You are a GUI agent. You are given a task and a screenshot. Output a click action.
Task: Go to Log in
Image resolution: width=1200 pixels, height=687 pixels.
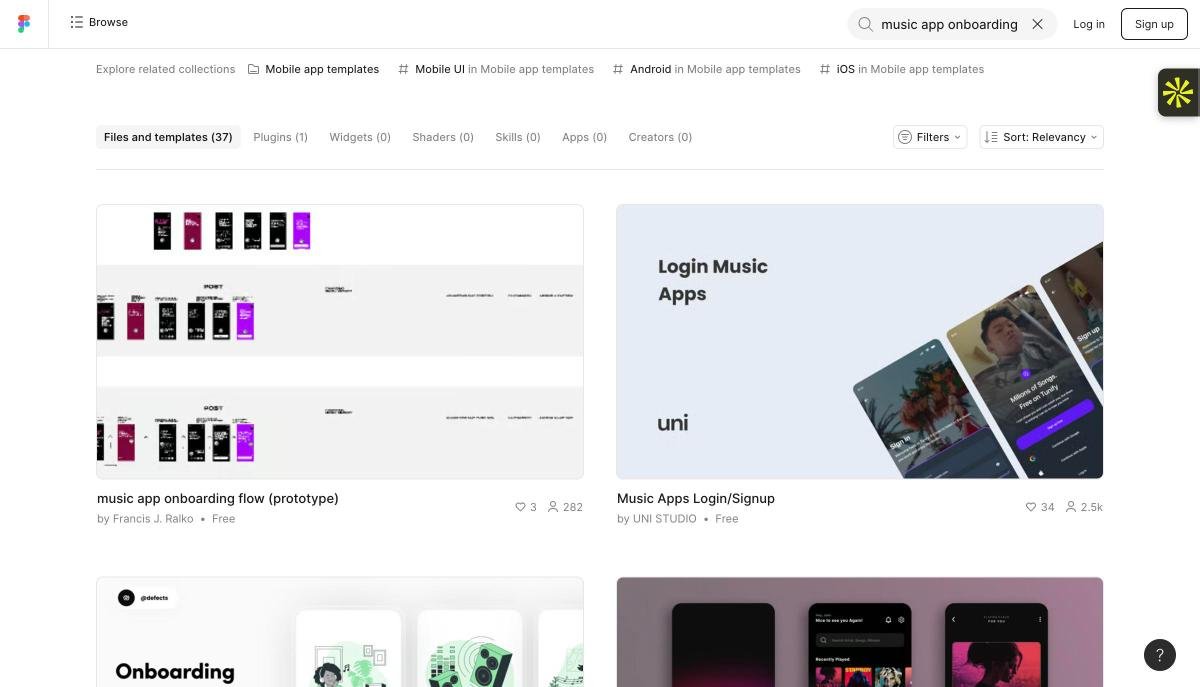click(1089, 24)
